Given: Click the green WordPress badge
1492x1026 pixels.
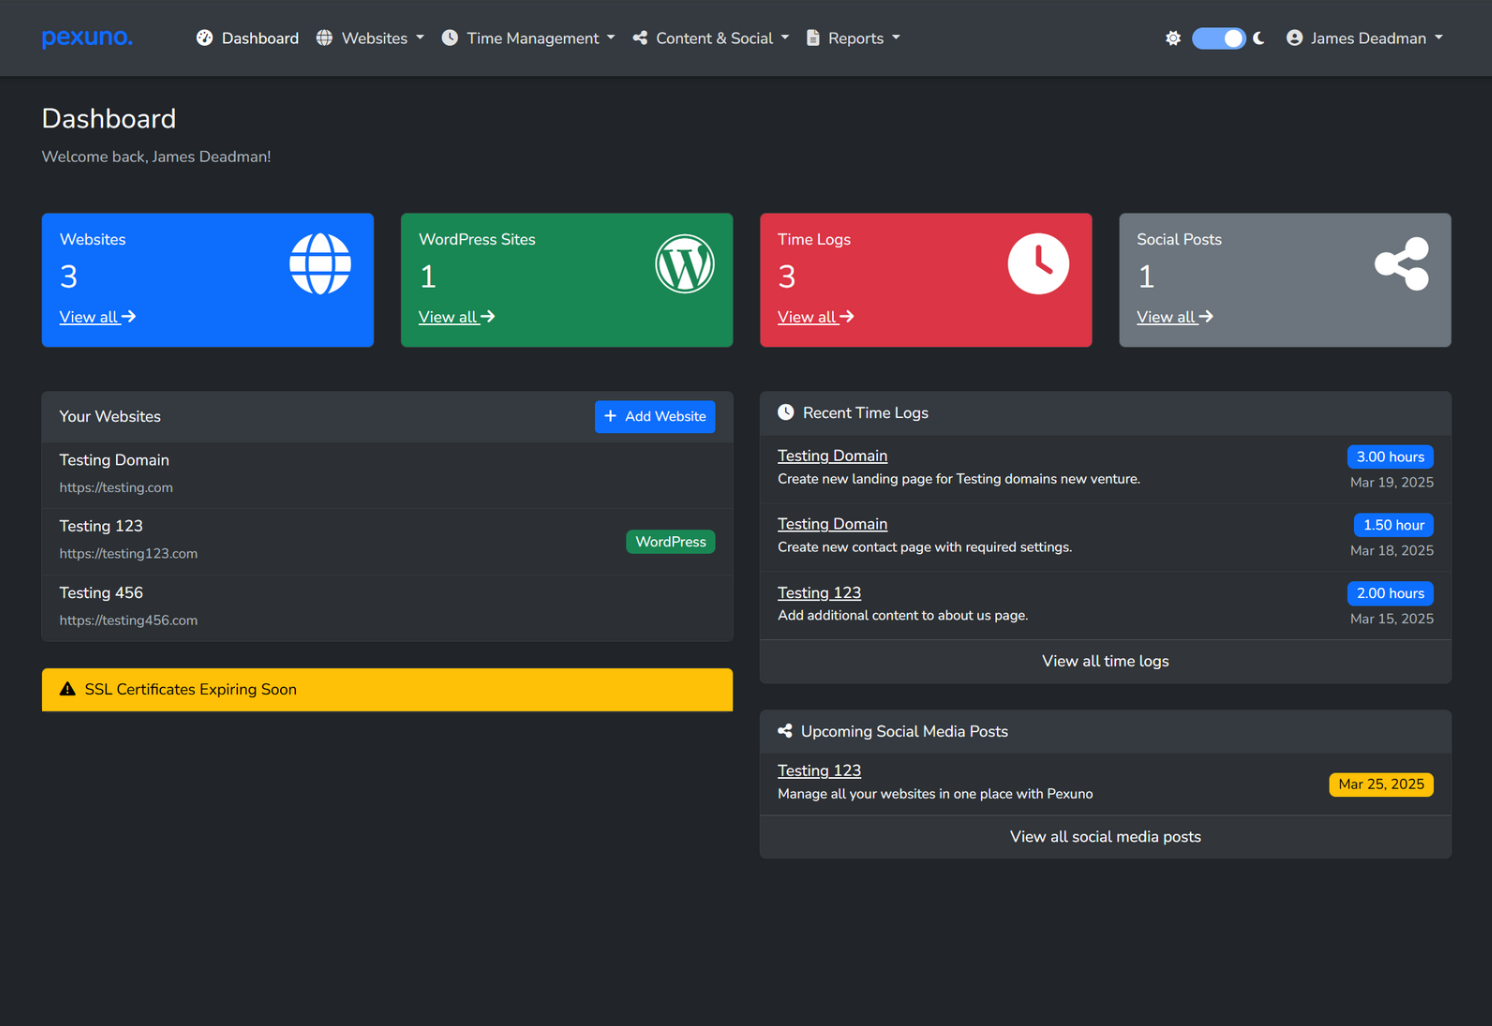Looking at the screenshot, I should click(x=671, y=542).
